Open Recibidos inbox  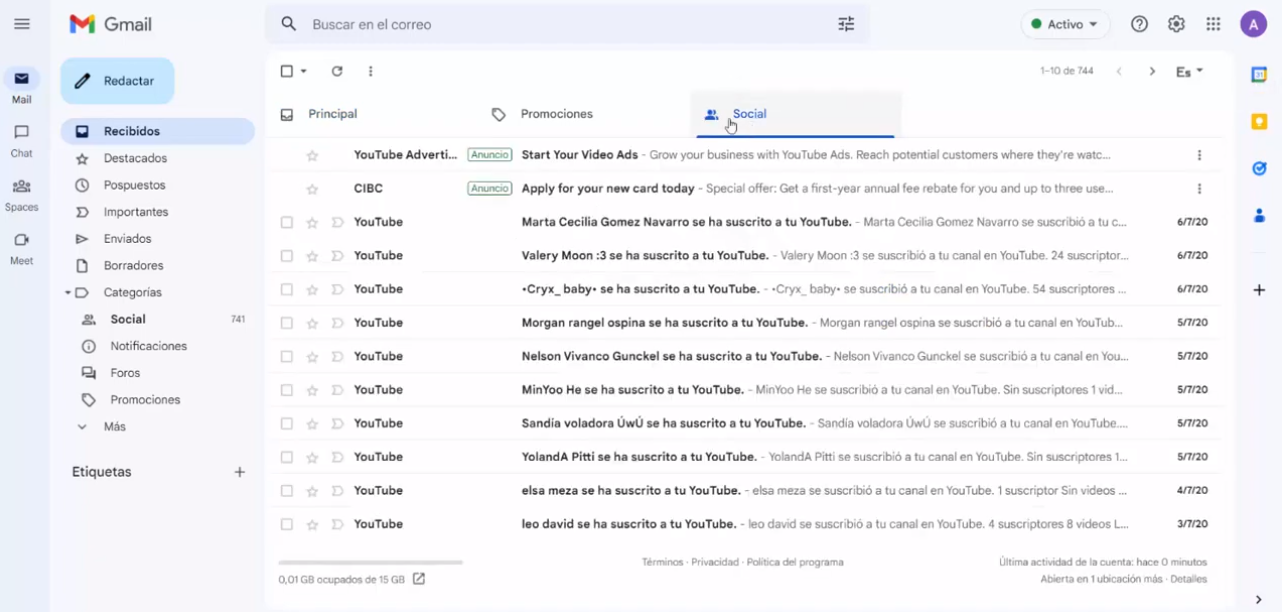coord(158,131)
